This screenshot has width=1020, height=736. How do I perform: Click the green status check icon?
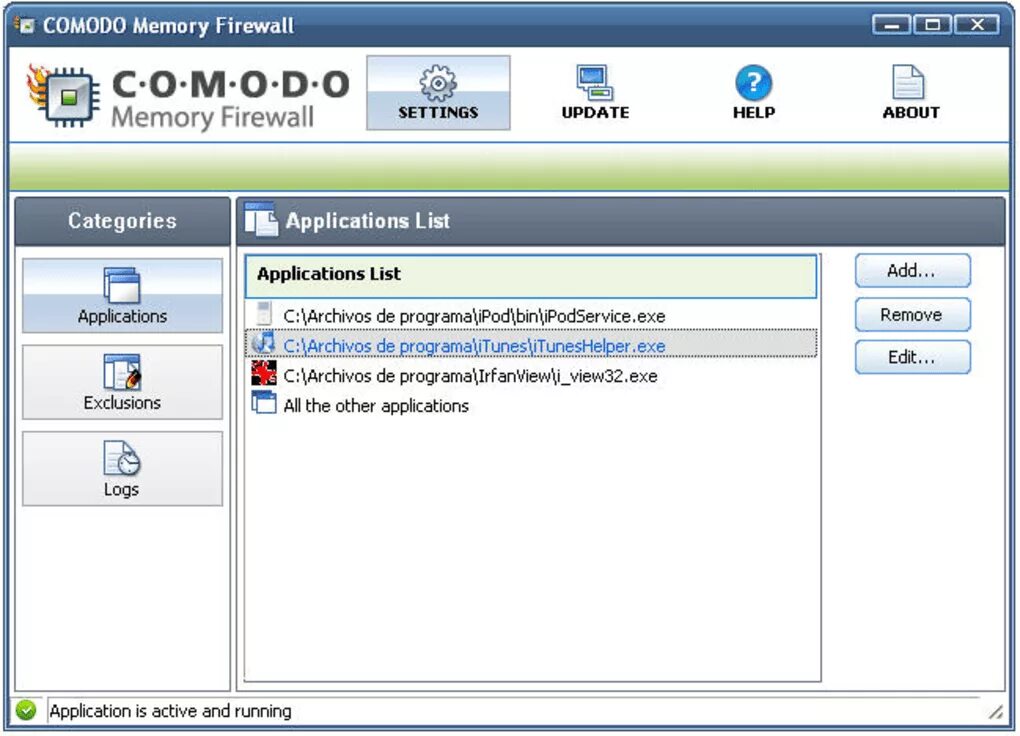click(27, 711)
